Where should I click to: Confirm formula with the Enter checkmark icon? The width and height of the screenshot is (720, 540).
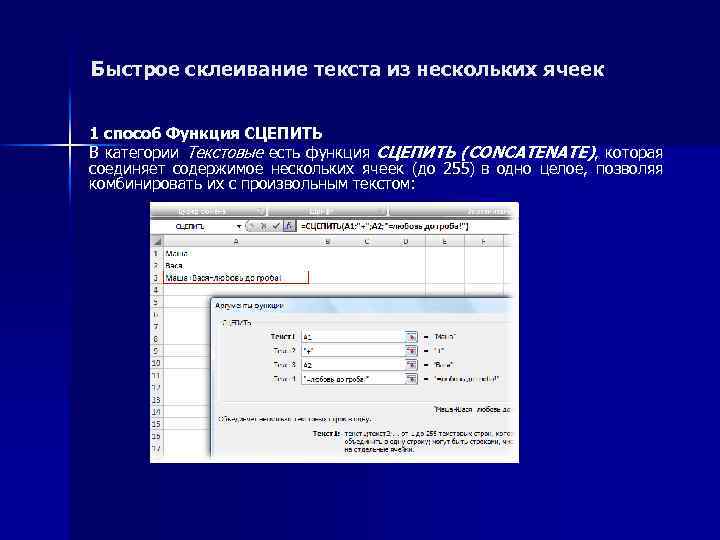coord(276,226)
